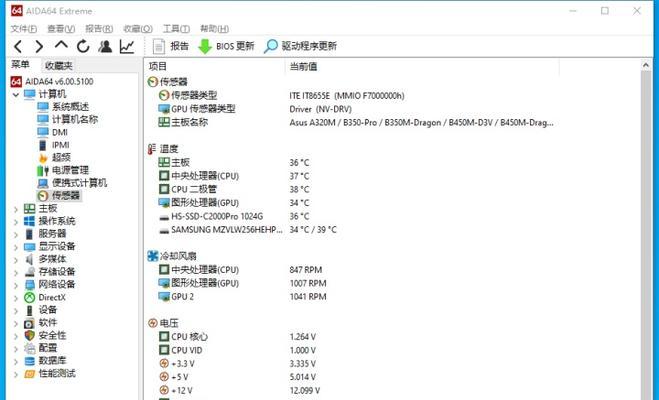Click the +12 V row icon
This screenshot has width=659, height=400.
(164, 390)
